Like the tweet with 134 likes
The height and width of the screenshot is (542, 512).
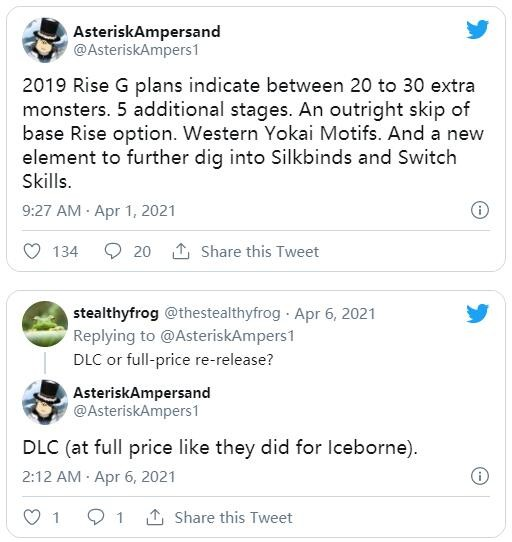pyautogui.click(x=32, y=251)
